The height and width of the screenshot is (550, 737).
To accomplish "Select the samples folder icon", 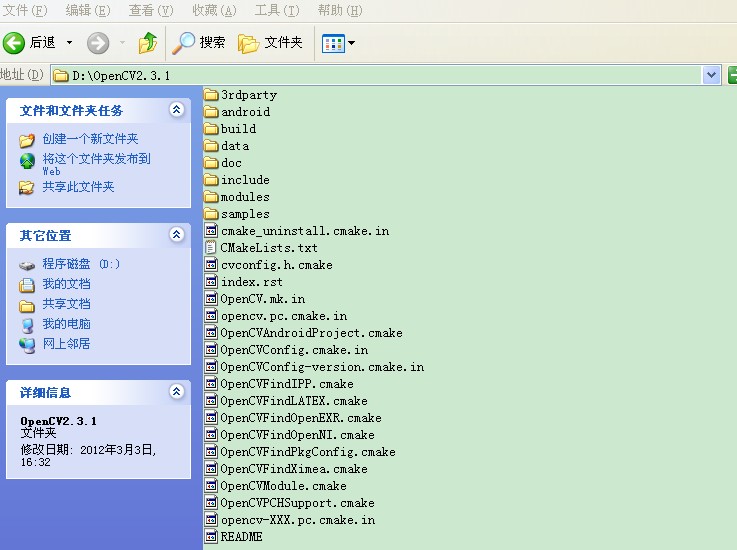I will 212,214.
